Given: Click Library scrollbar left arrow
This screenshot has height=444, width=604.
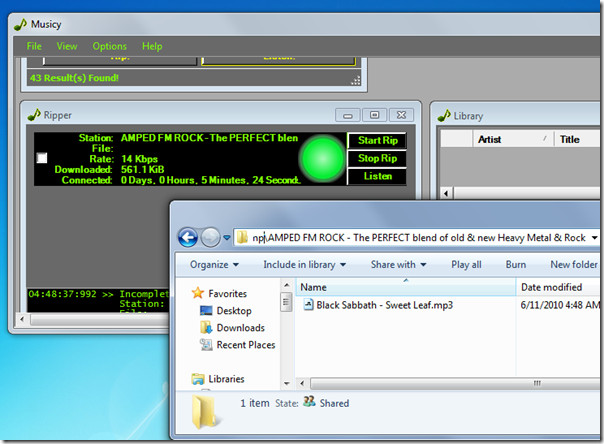Looking at the screenshot, I should [446, 193].
